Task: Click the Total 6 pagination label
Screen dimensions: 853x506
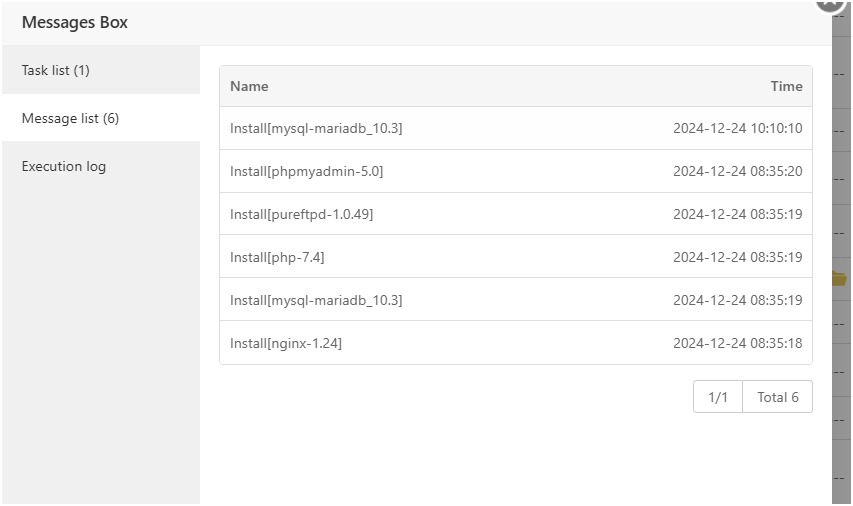Action: [x=777, y=397]
